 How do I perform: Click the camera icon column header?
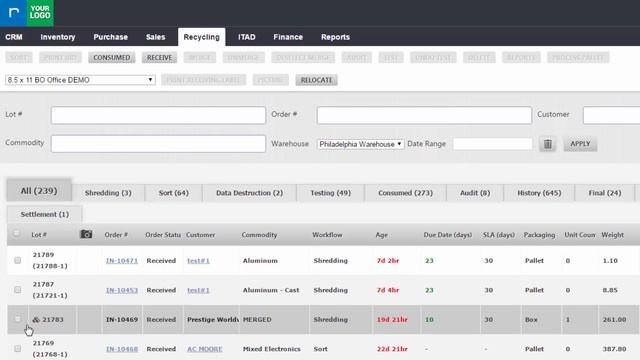(x=86, y=234)
